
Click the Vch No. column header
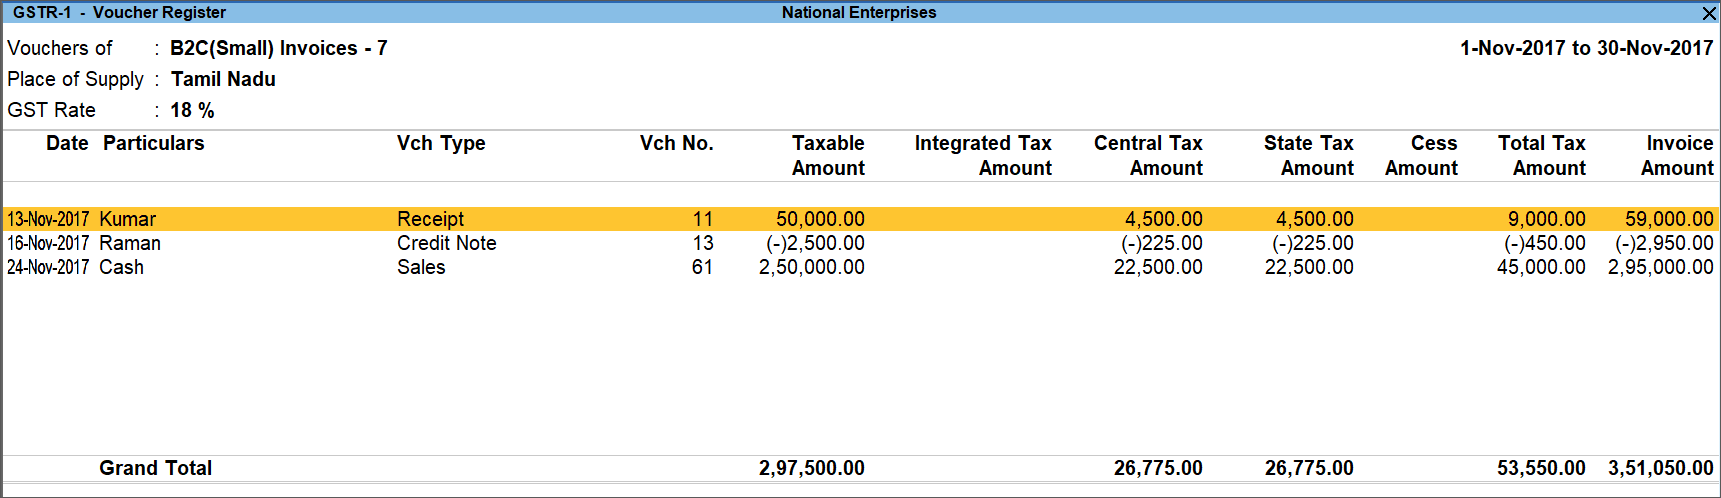677,143
